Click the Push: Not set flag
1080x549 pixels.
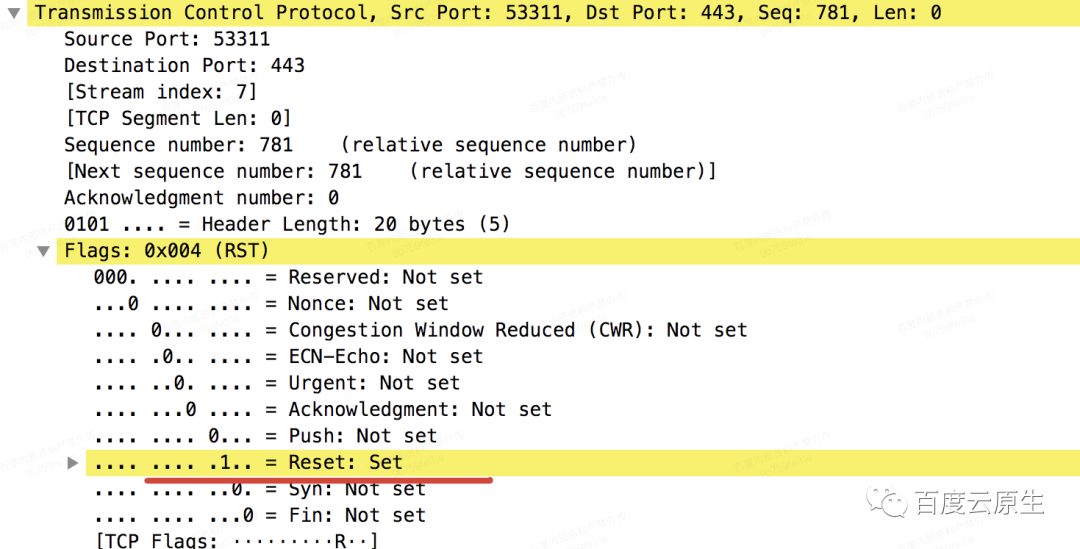point(265,436)
